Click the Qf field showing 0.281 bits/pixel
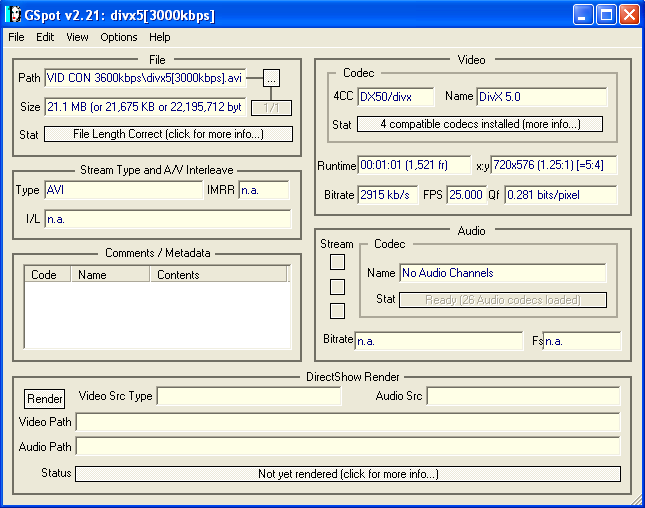This screenshot has width=645, height=508. (561, 195)
